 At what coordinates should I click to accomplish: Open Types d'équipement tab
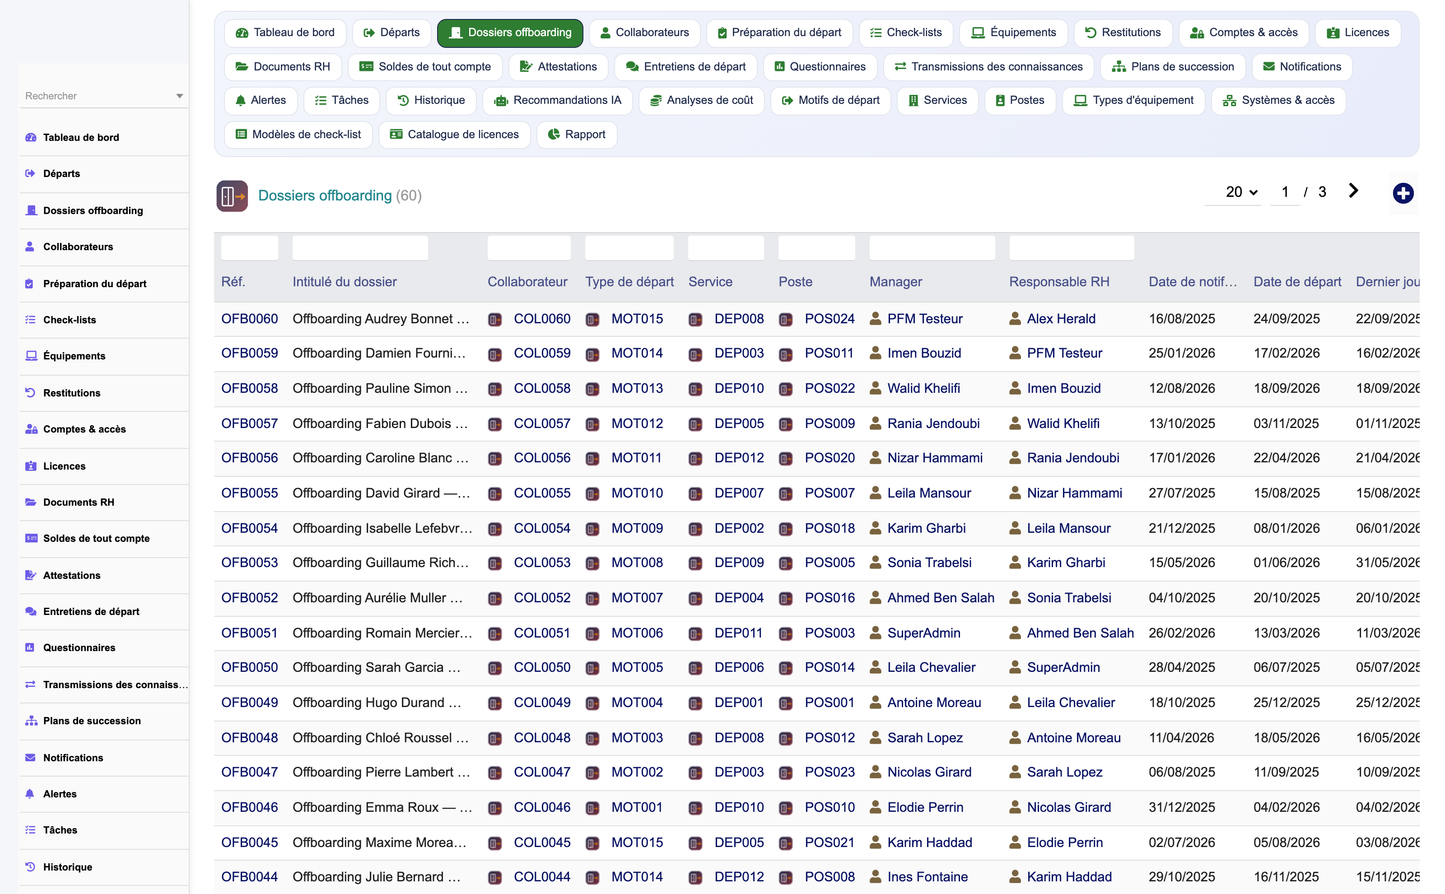(1134, 101)
